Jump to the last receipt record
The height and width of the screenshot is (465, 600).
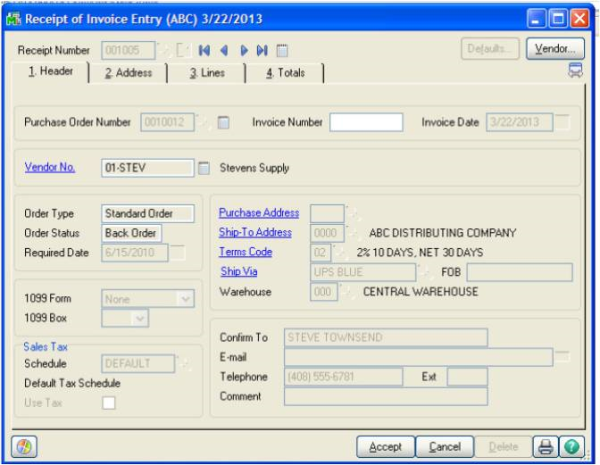pyautogui.click(x=262, y=49)
